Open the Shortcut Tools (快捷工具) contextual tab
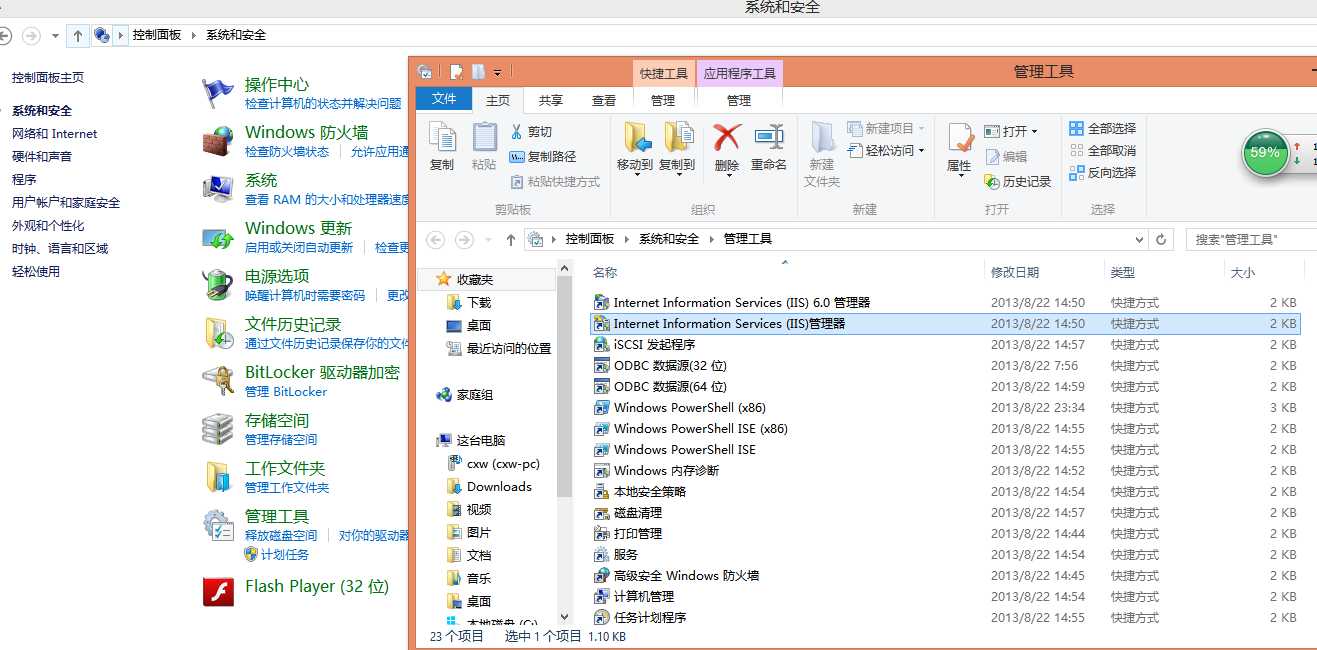The width and height of the screenshot is (1317, 650). tap(664, 74)
